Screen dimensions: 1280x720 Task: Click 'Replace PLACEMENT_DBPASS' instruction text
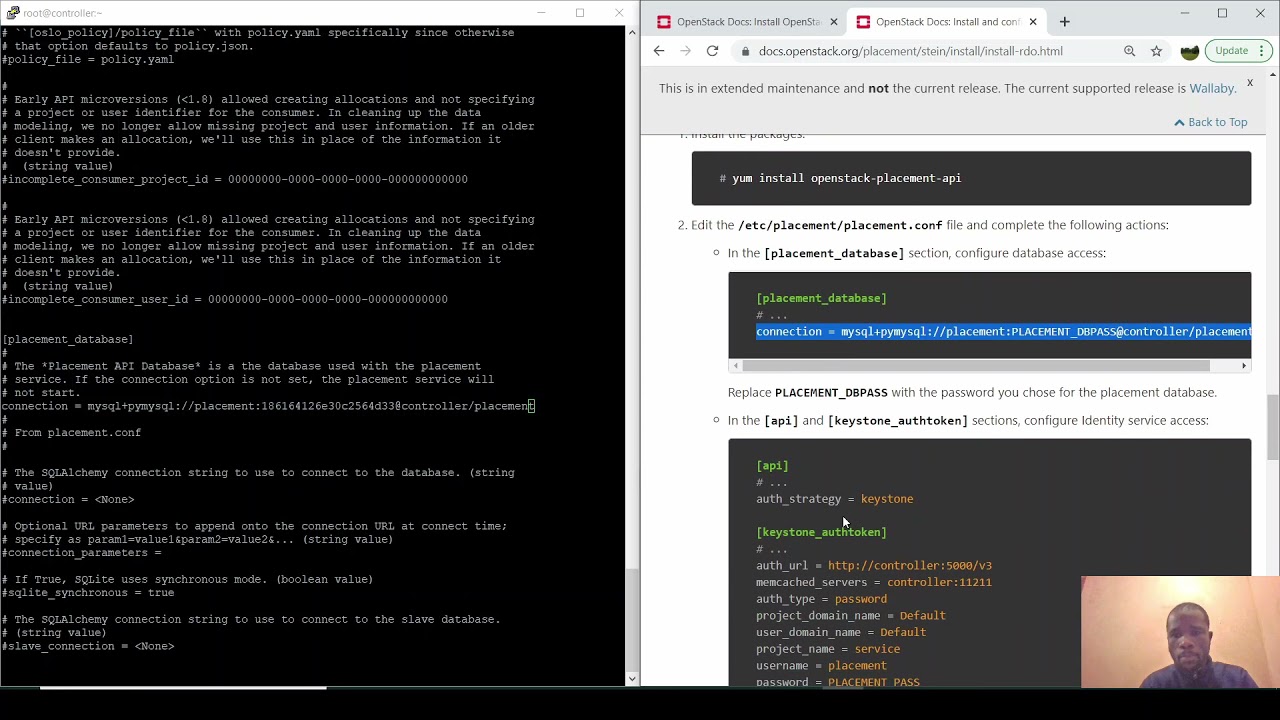coord(972,393)
